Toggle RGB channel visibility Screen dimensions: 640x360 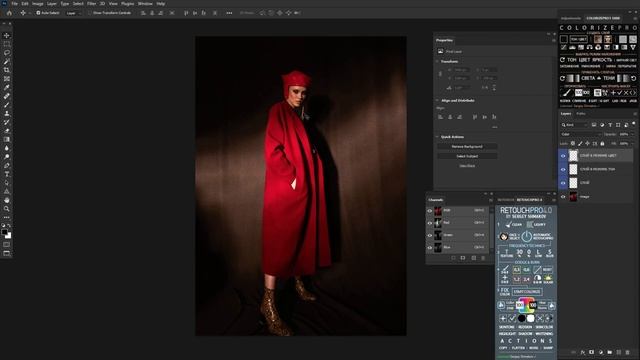coord(429,211)
